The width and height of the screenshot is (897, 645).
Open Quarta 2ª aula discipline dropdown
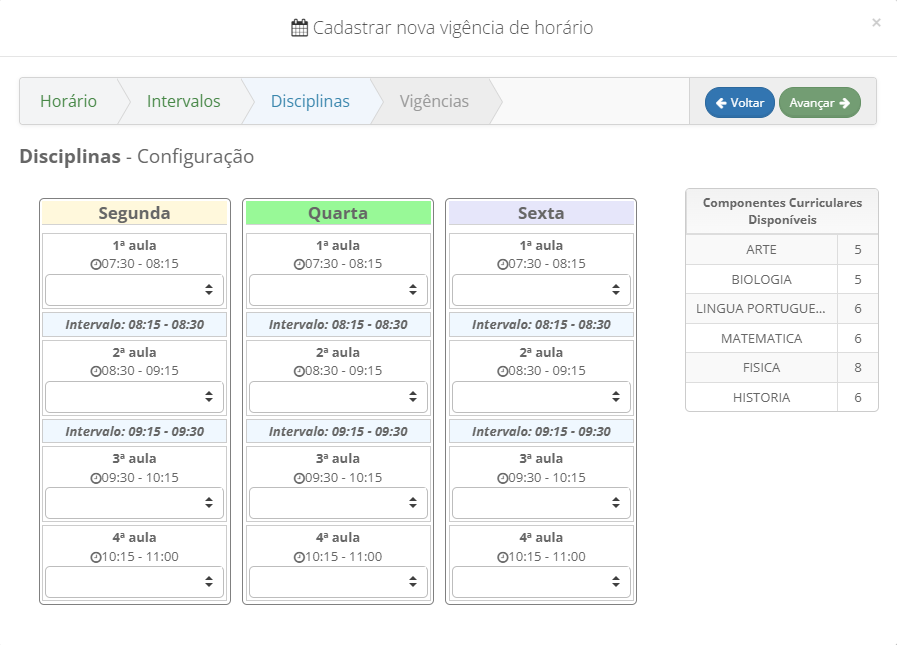tap(338, 397)
